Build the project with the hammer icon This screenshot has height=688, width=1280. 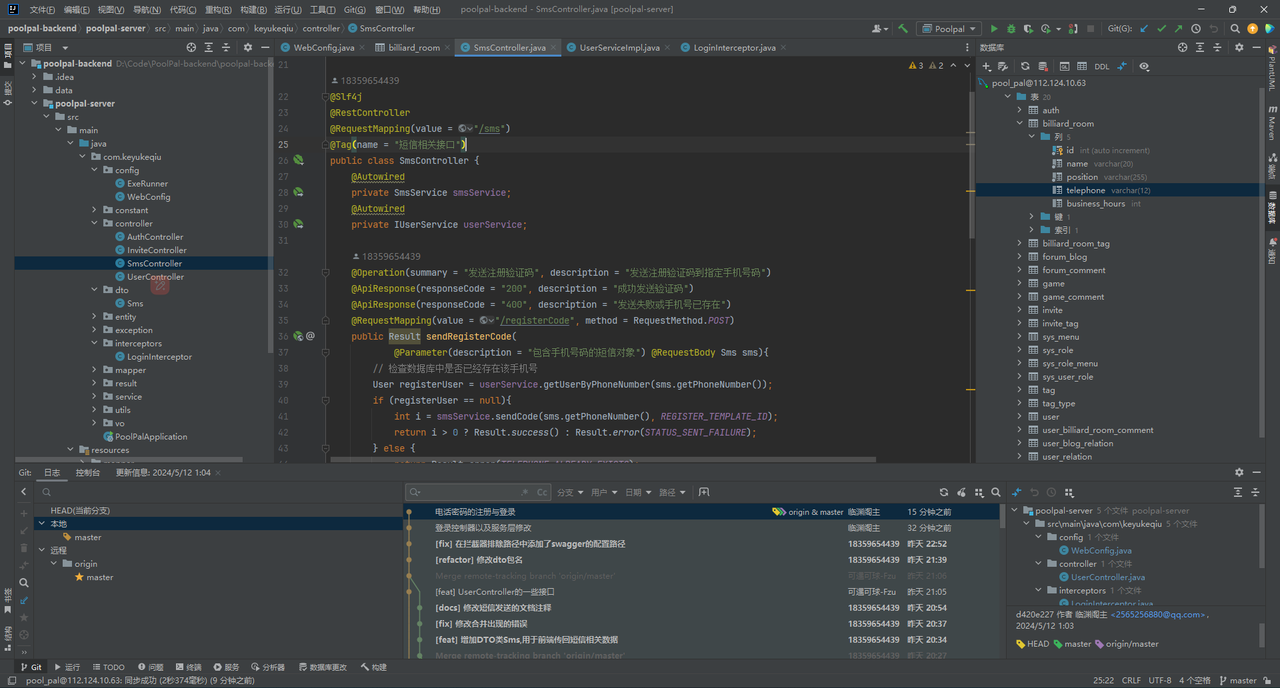(904, 29)
